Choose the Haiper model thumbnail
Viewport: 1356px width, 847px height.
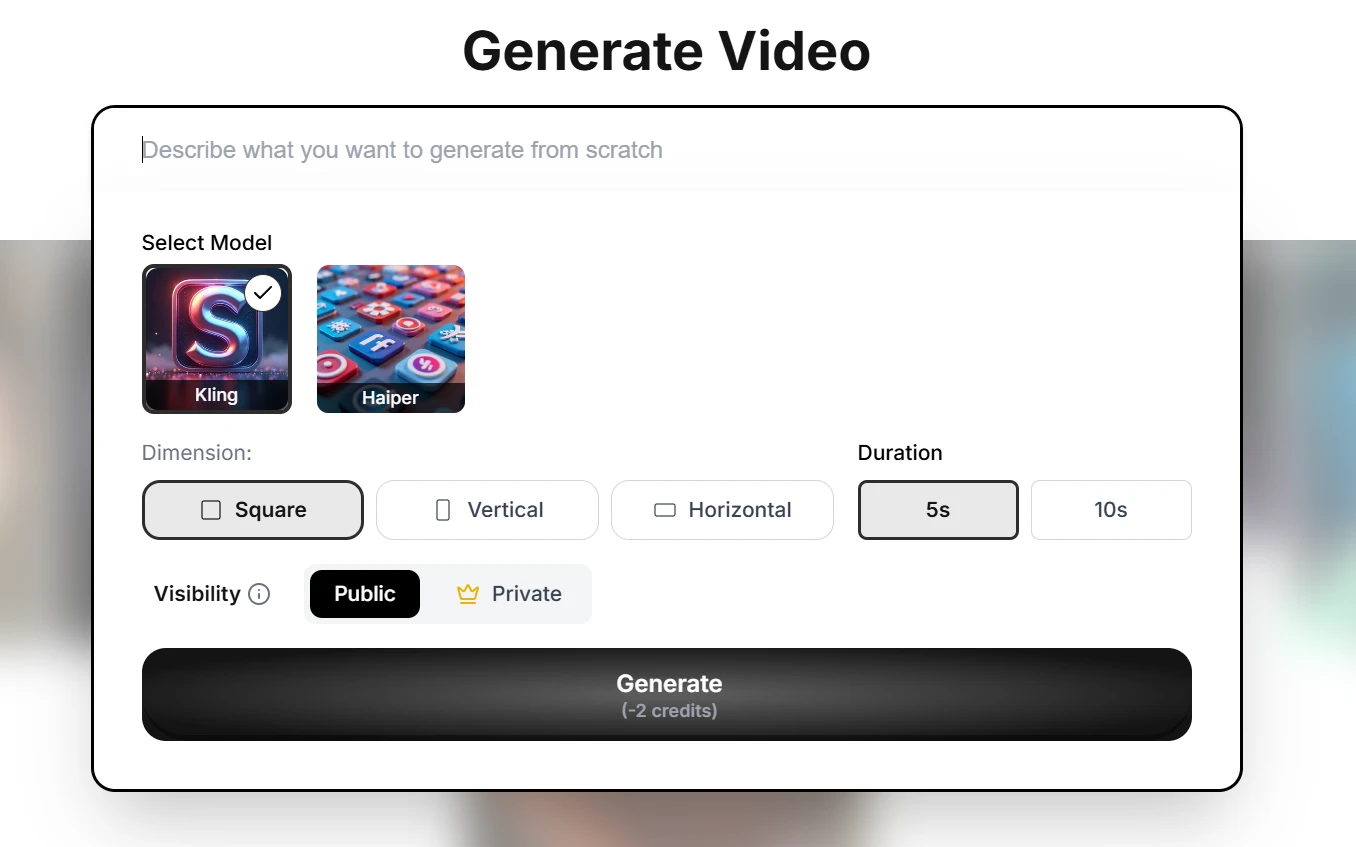tap(391, 339)
